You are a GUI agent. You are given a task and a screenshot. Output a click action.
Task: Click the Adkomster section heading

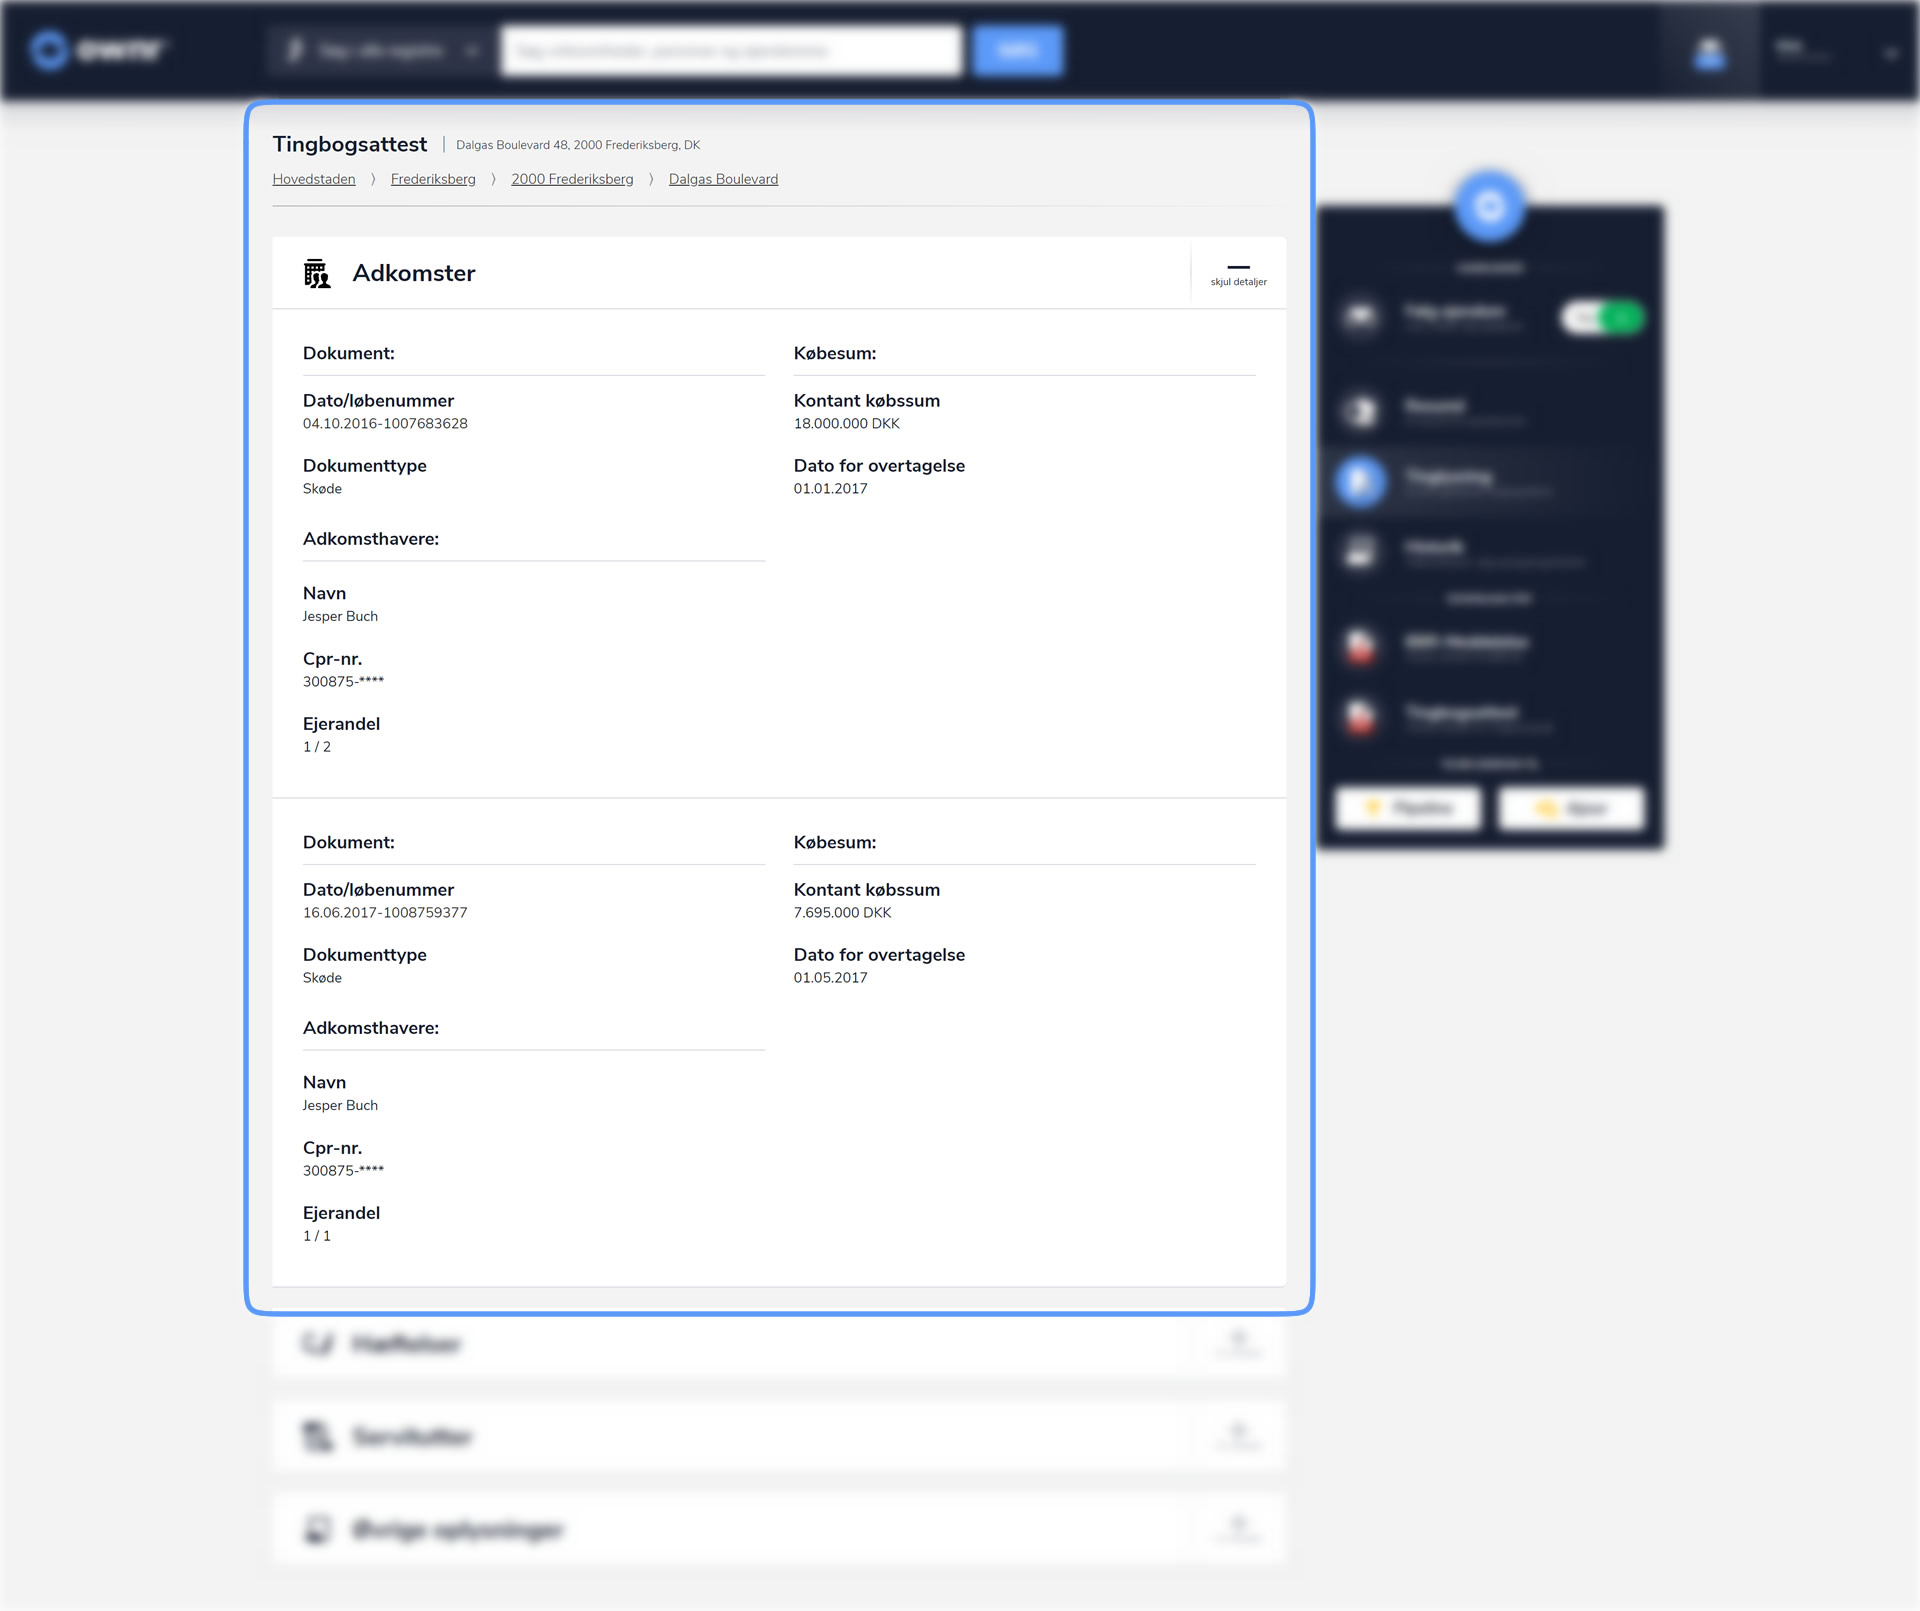coord(414,273)
